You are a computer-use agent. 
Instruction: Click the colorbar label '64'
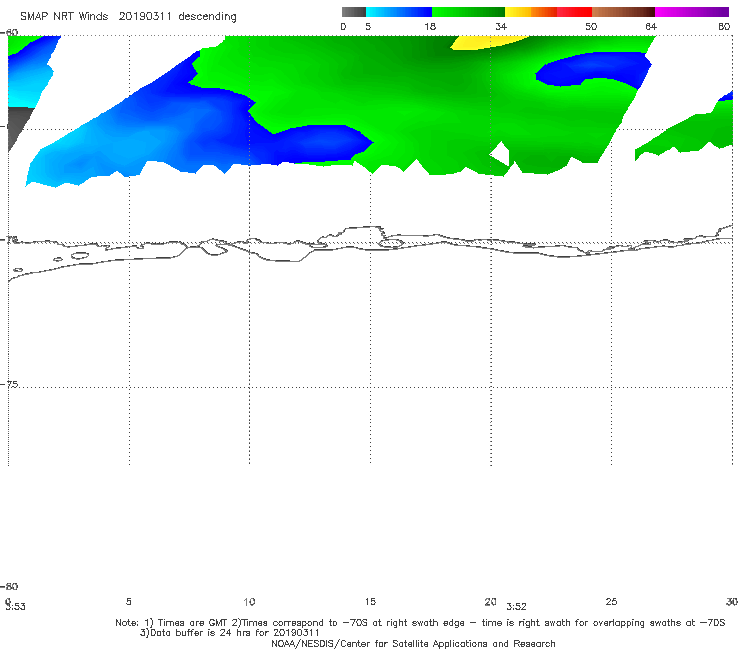tap(651, 27)
